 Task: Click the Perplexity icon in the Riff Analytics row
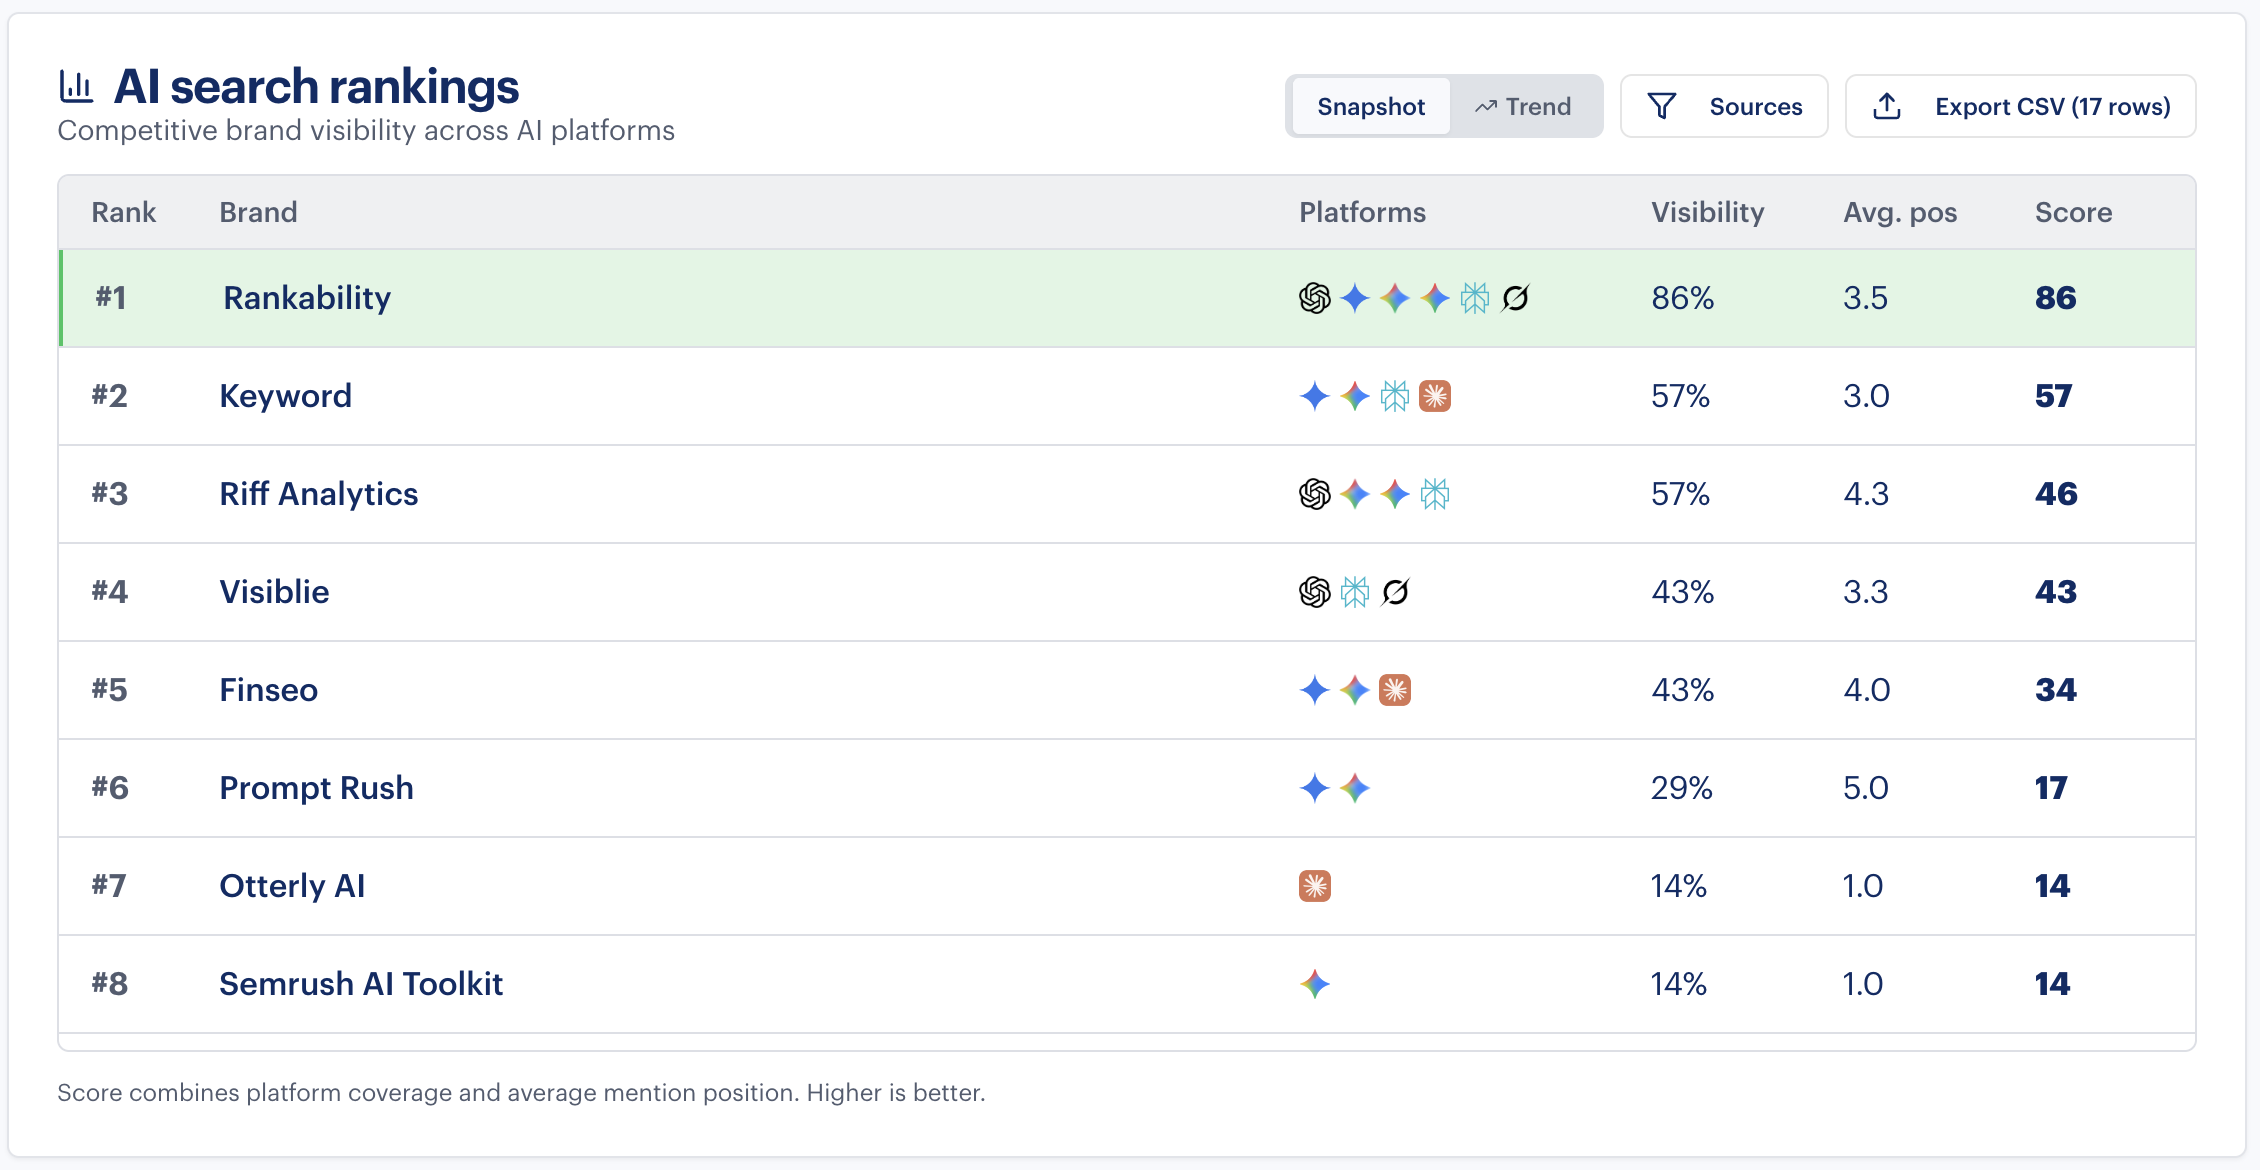pos(1435,494)
